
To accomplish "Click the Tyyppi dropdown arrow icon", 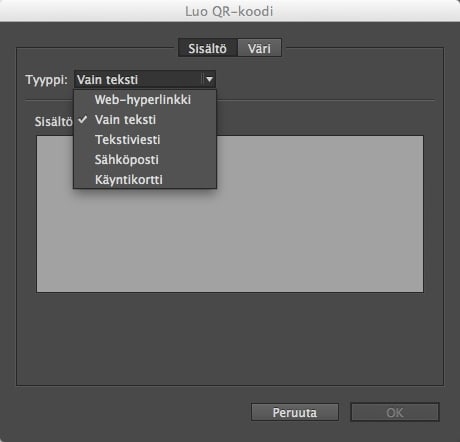I will (209, 79).
